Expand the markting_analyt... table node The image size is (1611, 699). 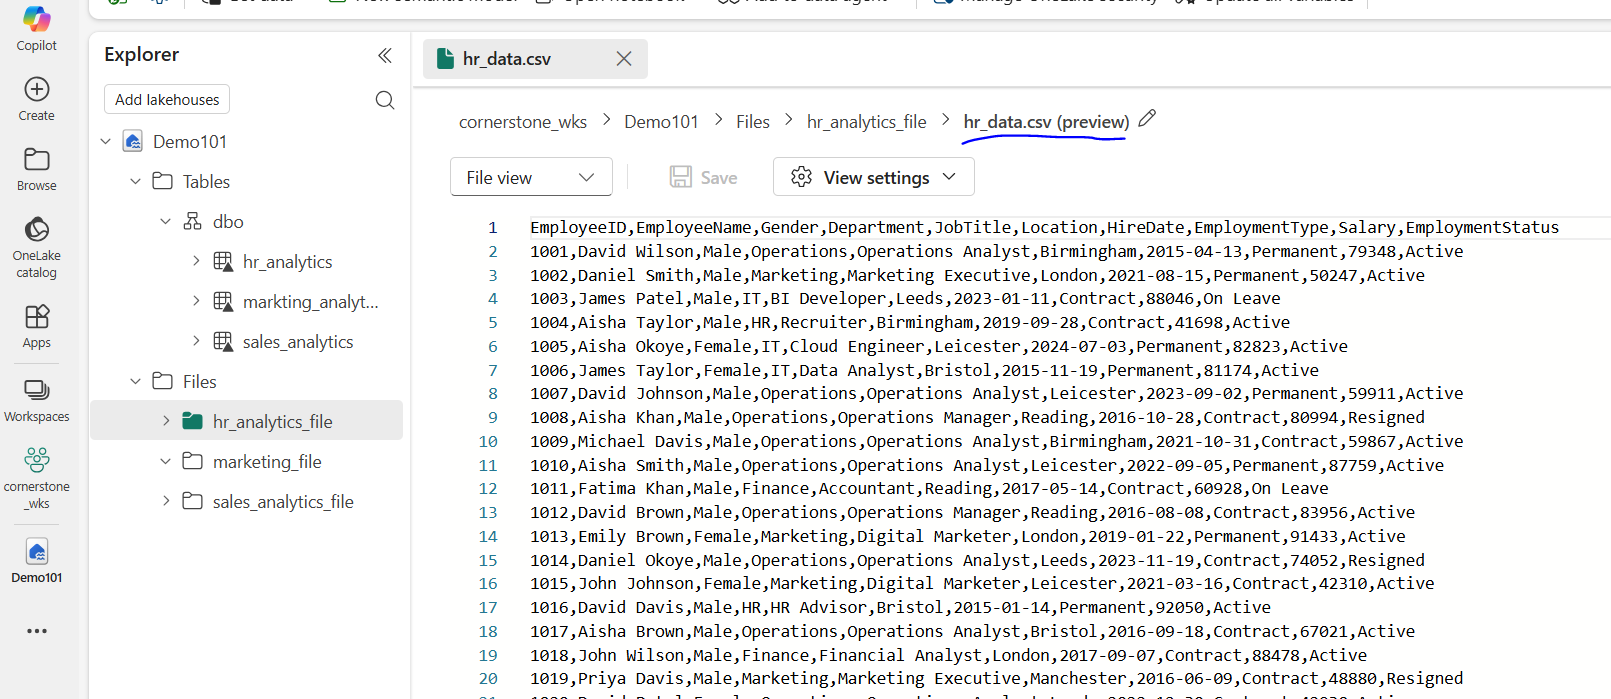point(196,301)
